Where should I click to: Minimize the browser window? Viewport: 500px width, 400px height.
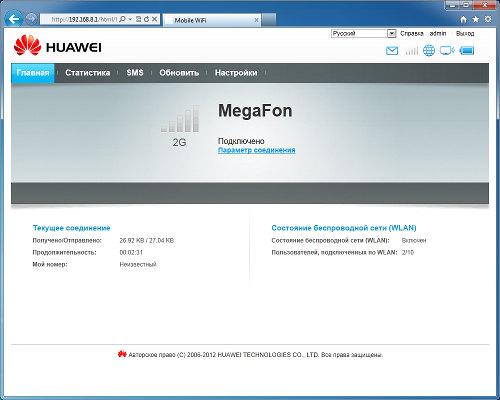tap(452, 5)
